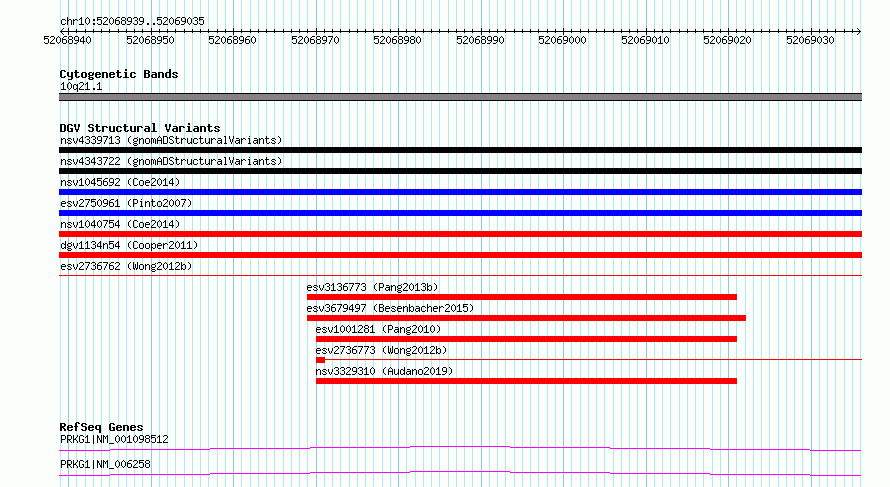Click the gray 10q21.1 cytogenetic band bar
This screenshot has height=487, width=890.
pyautogui.click(x=460, y=97)
